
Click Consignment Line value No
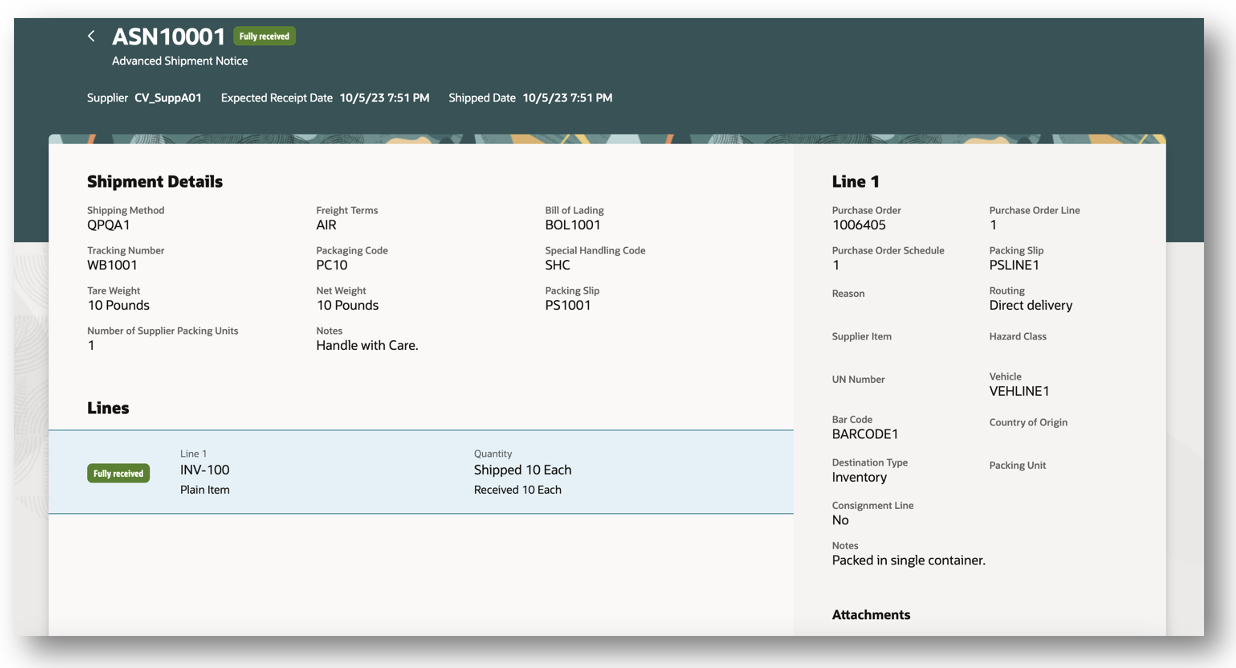click(x=841, y=520)
